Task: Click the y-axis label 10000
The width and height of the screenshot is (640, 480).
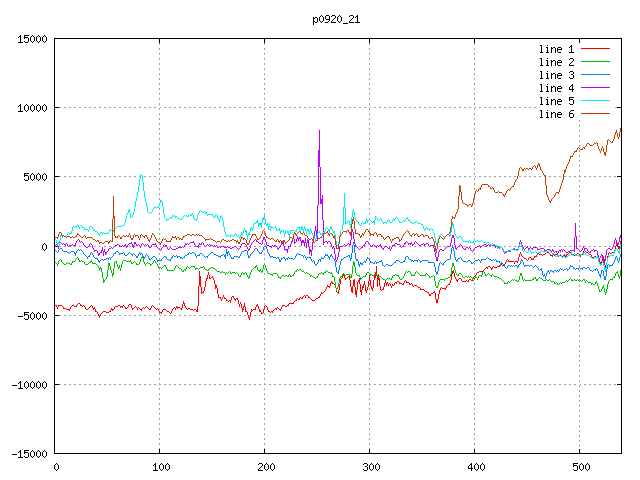Action: 32,108
